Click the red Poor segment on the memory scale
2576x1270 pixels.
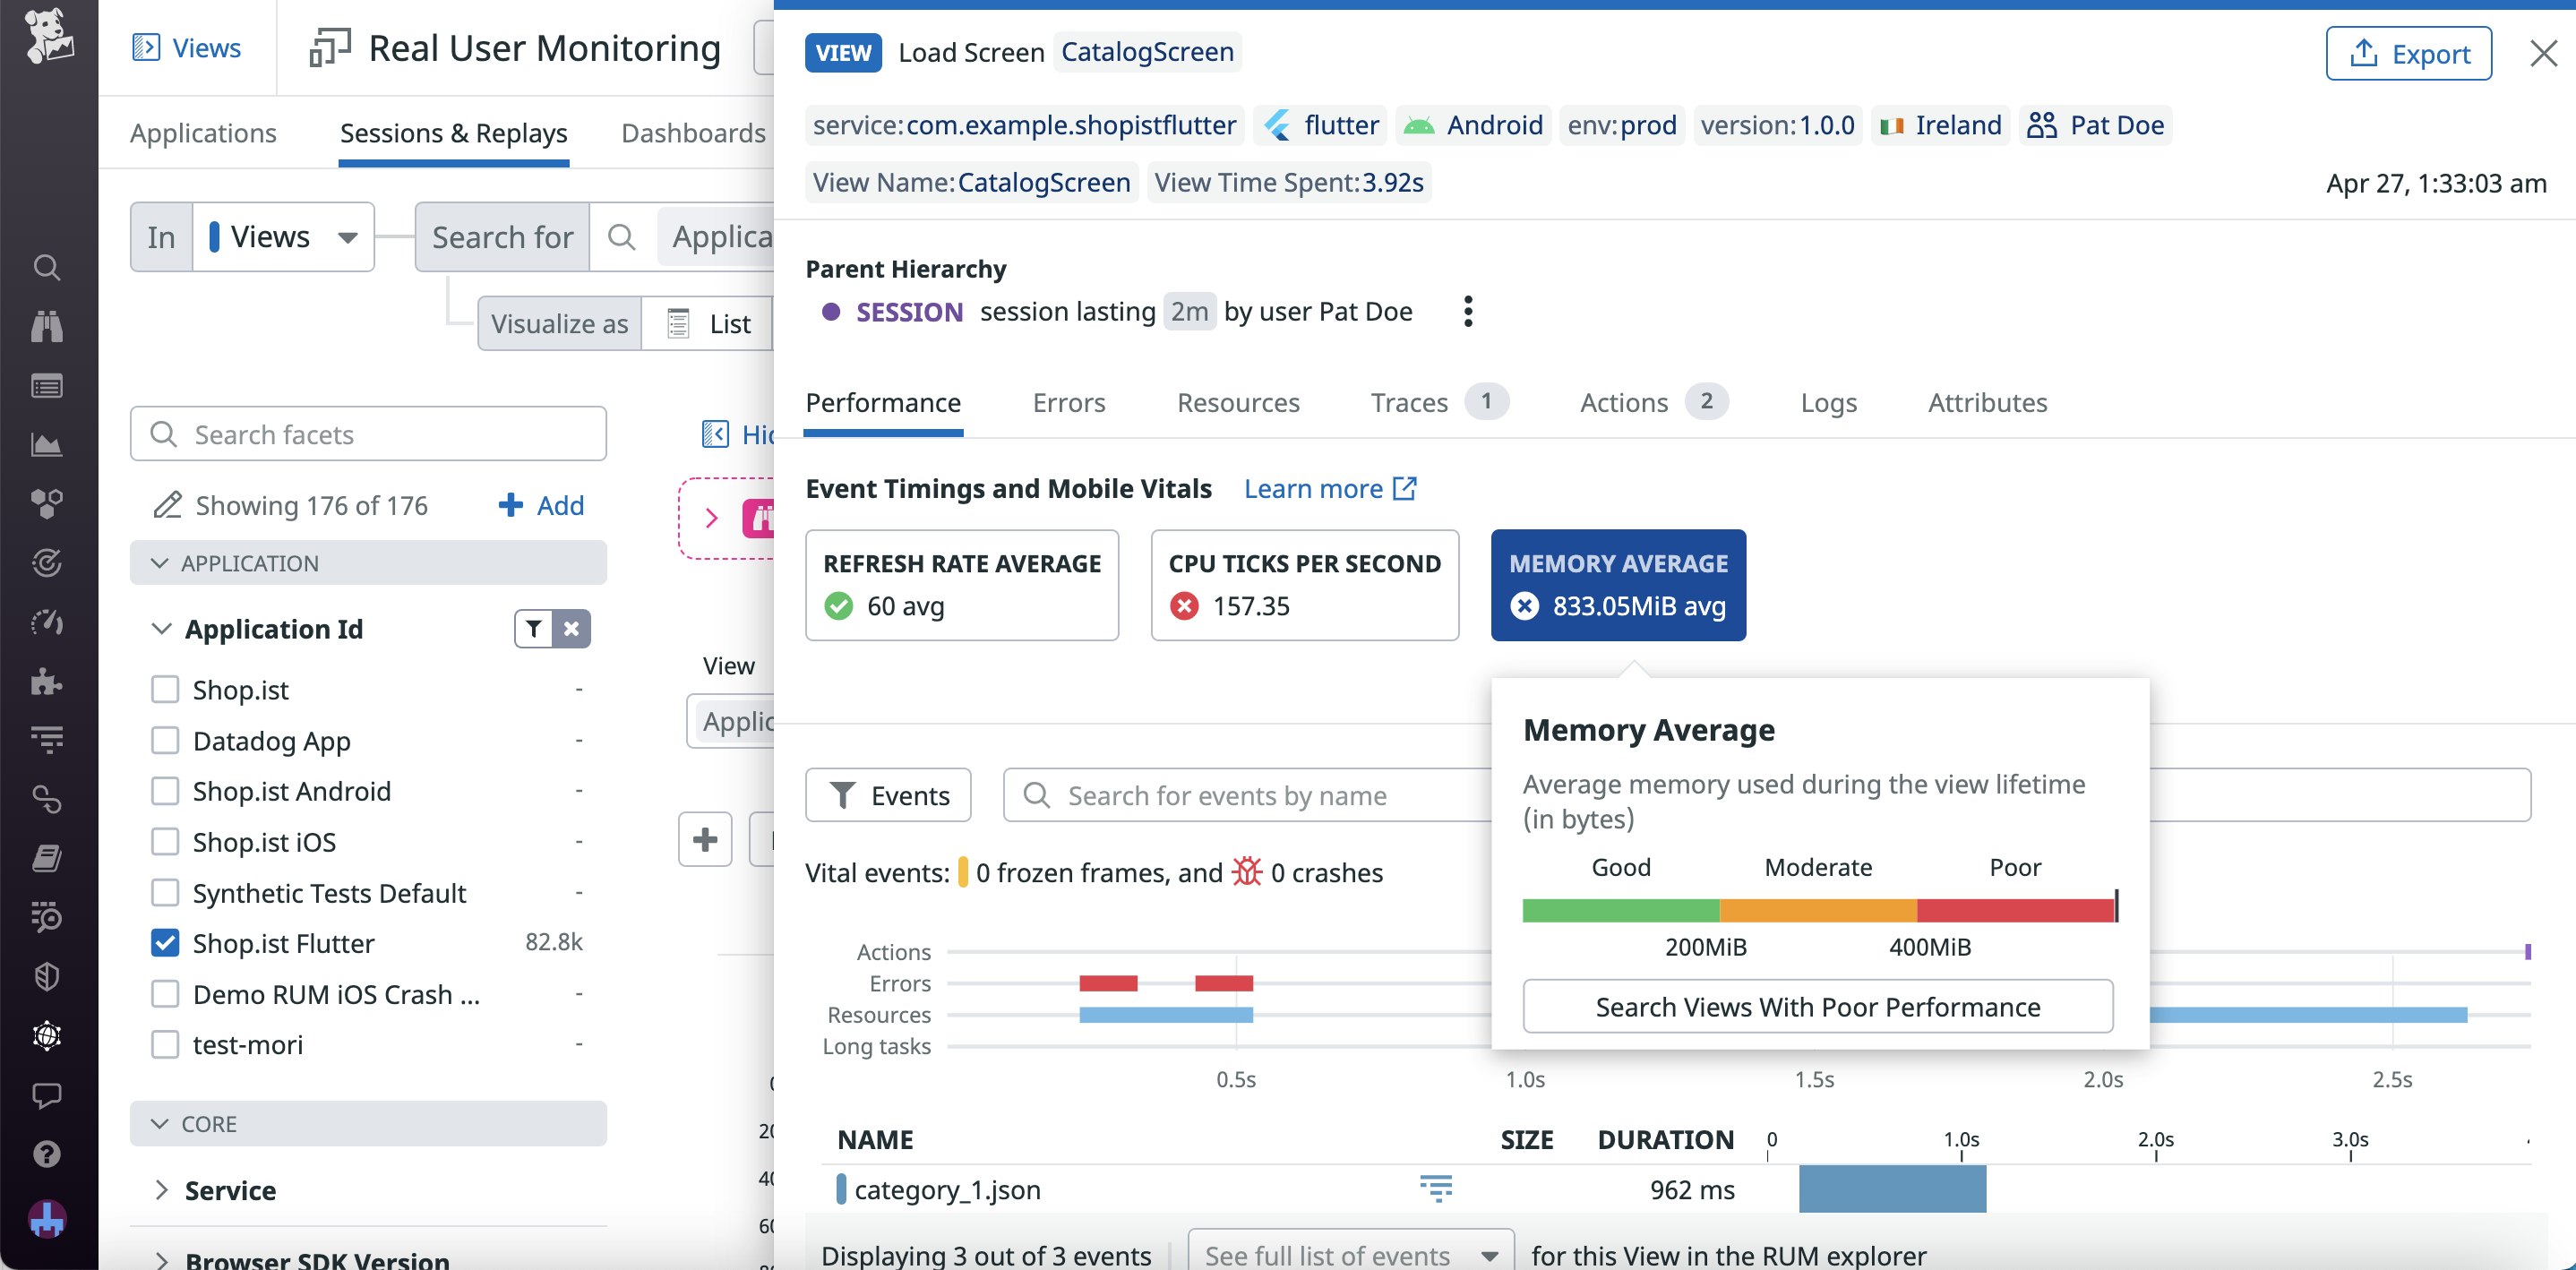click(2015, 908)
